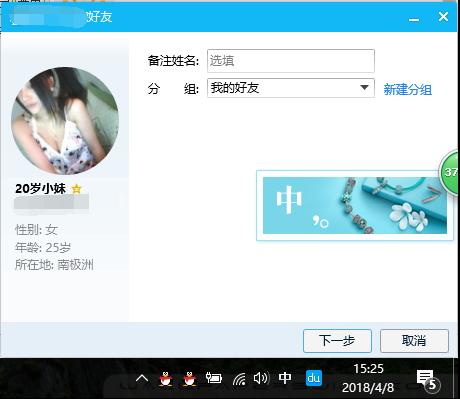Toggle the 中 input language indicator

285,378
